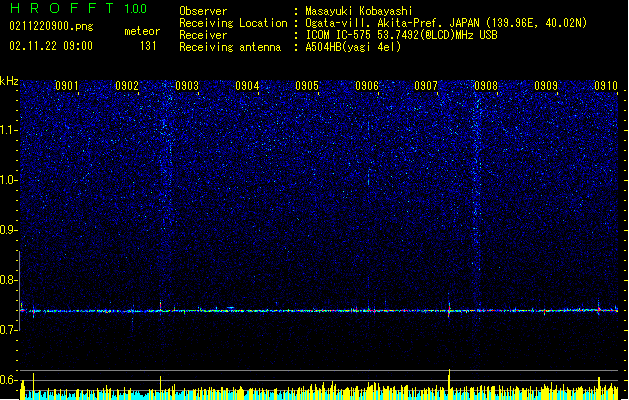The image size is (629, 400).
Task: Click the meteor label
Action: click(x=142, y=31)
